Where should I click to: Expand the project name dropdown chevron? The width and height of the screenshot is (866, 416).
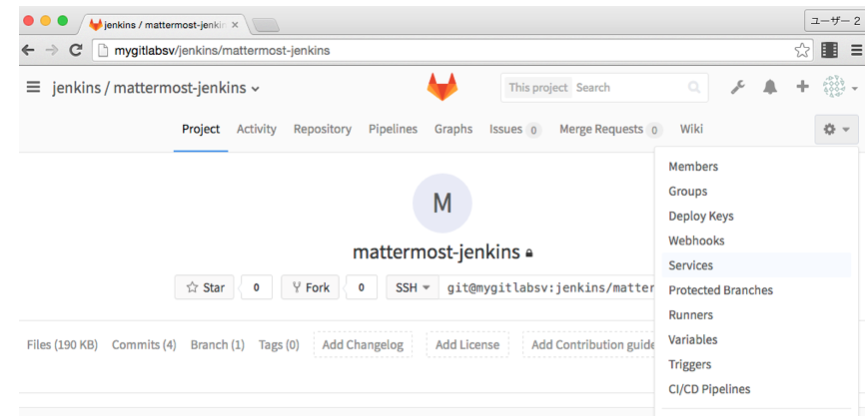(x=255, y=89)
